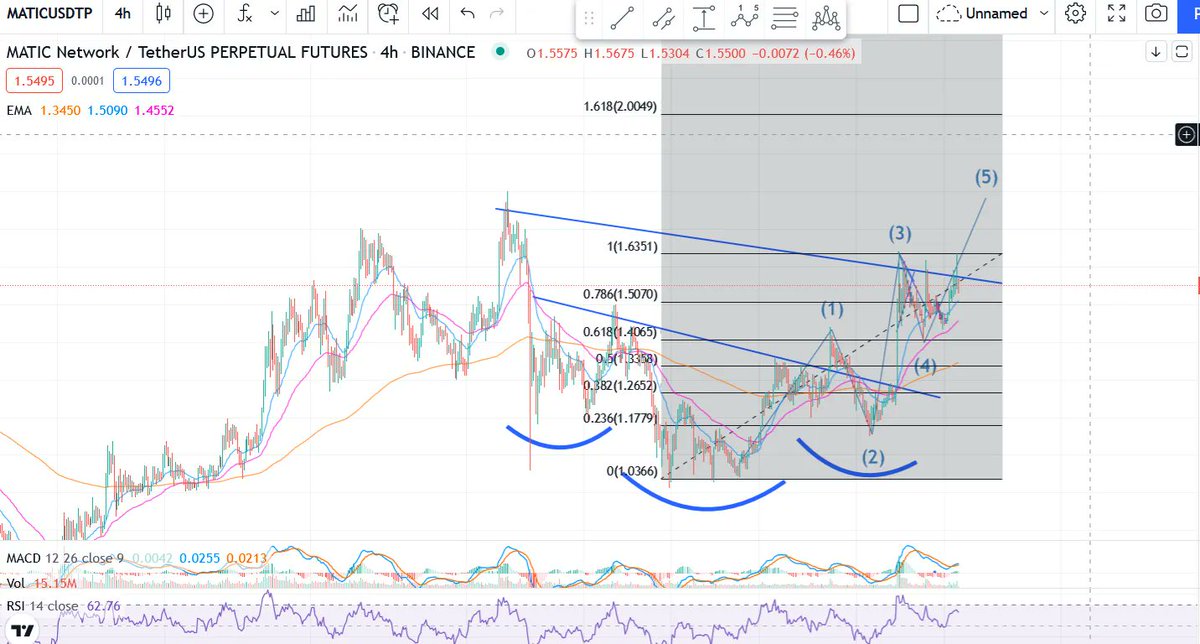
Task: Click the green market status dot
Action: tap(501, 53)
